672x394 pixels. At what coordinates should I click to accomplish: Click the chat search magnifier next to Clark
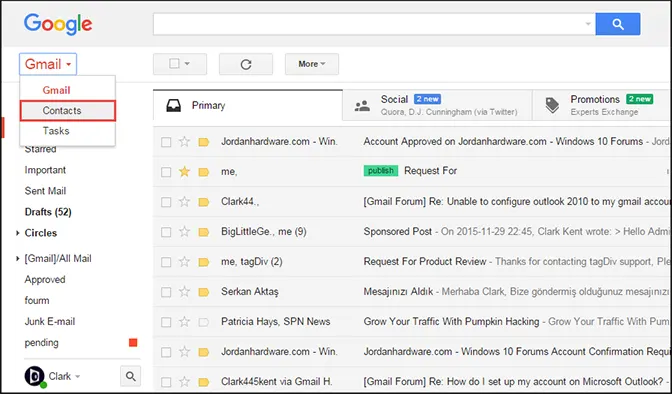tap(130, 376)
